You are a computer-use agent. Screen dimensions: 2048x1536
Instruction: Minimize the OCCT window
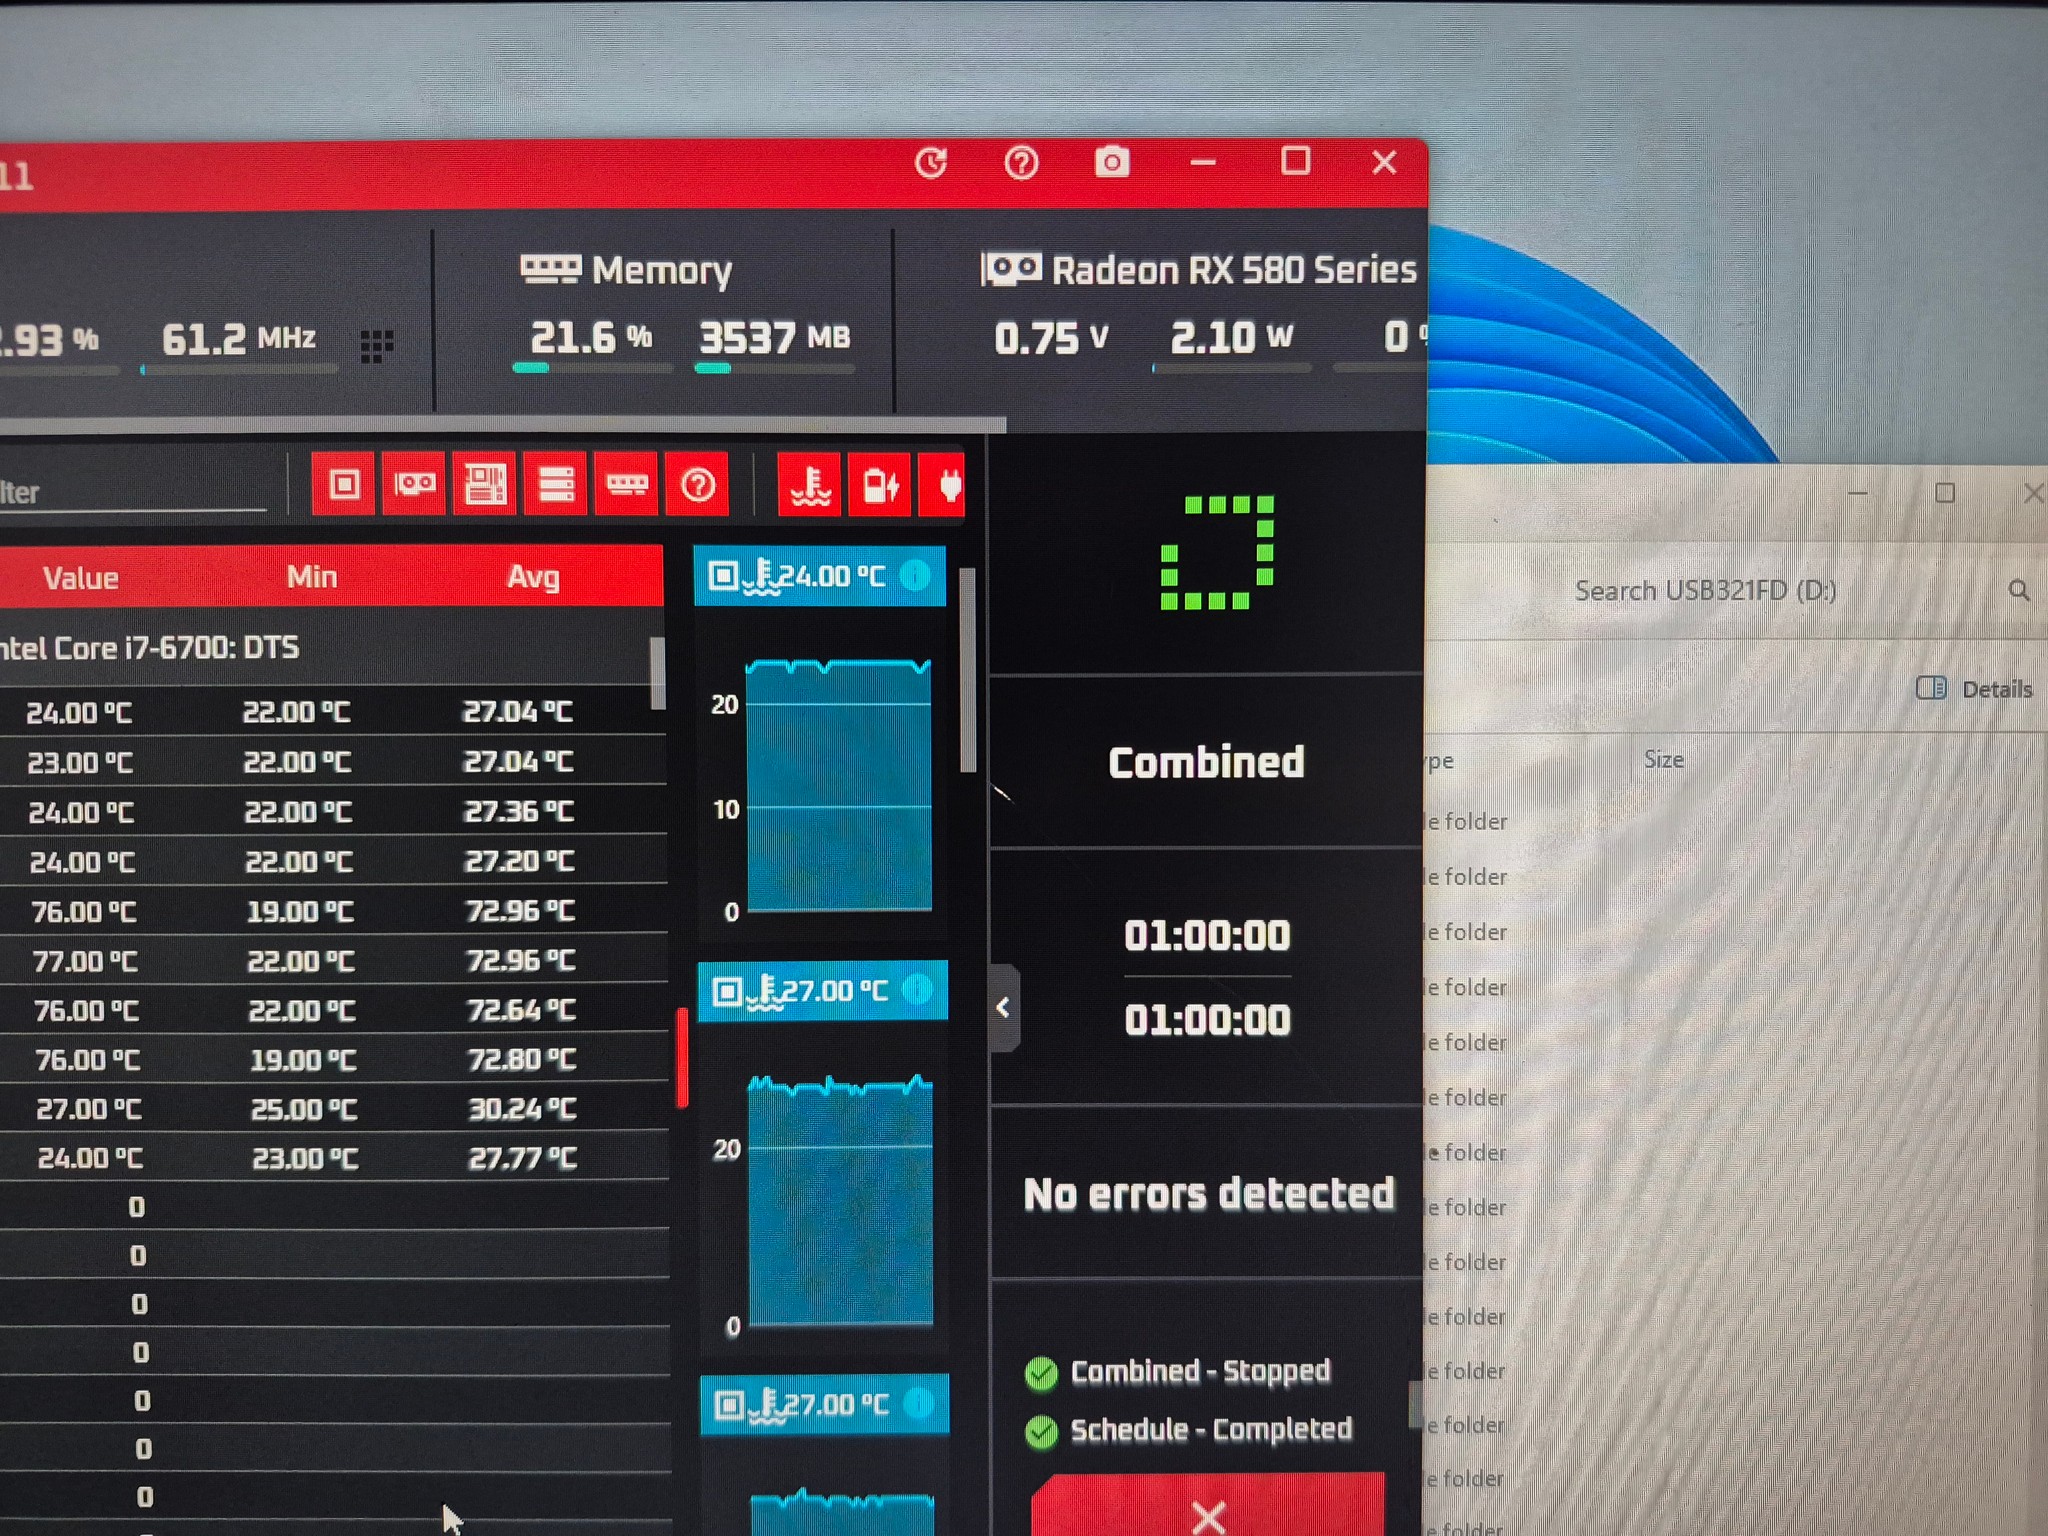[x=1203, y=162]
